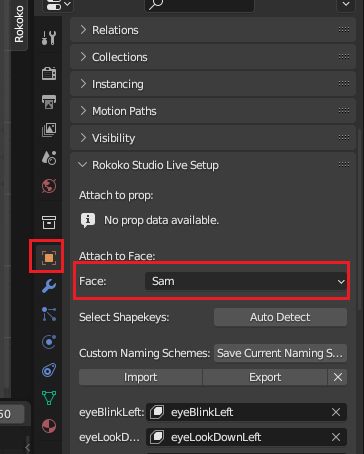Image resolution: width=364 pixels, height=454 pixels.
Task: Open the View Layer properties tab
Action: pyautogui.click(x=49, y=130)
